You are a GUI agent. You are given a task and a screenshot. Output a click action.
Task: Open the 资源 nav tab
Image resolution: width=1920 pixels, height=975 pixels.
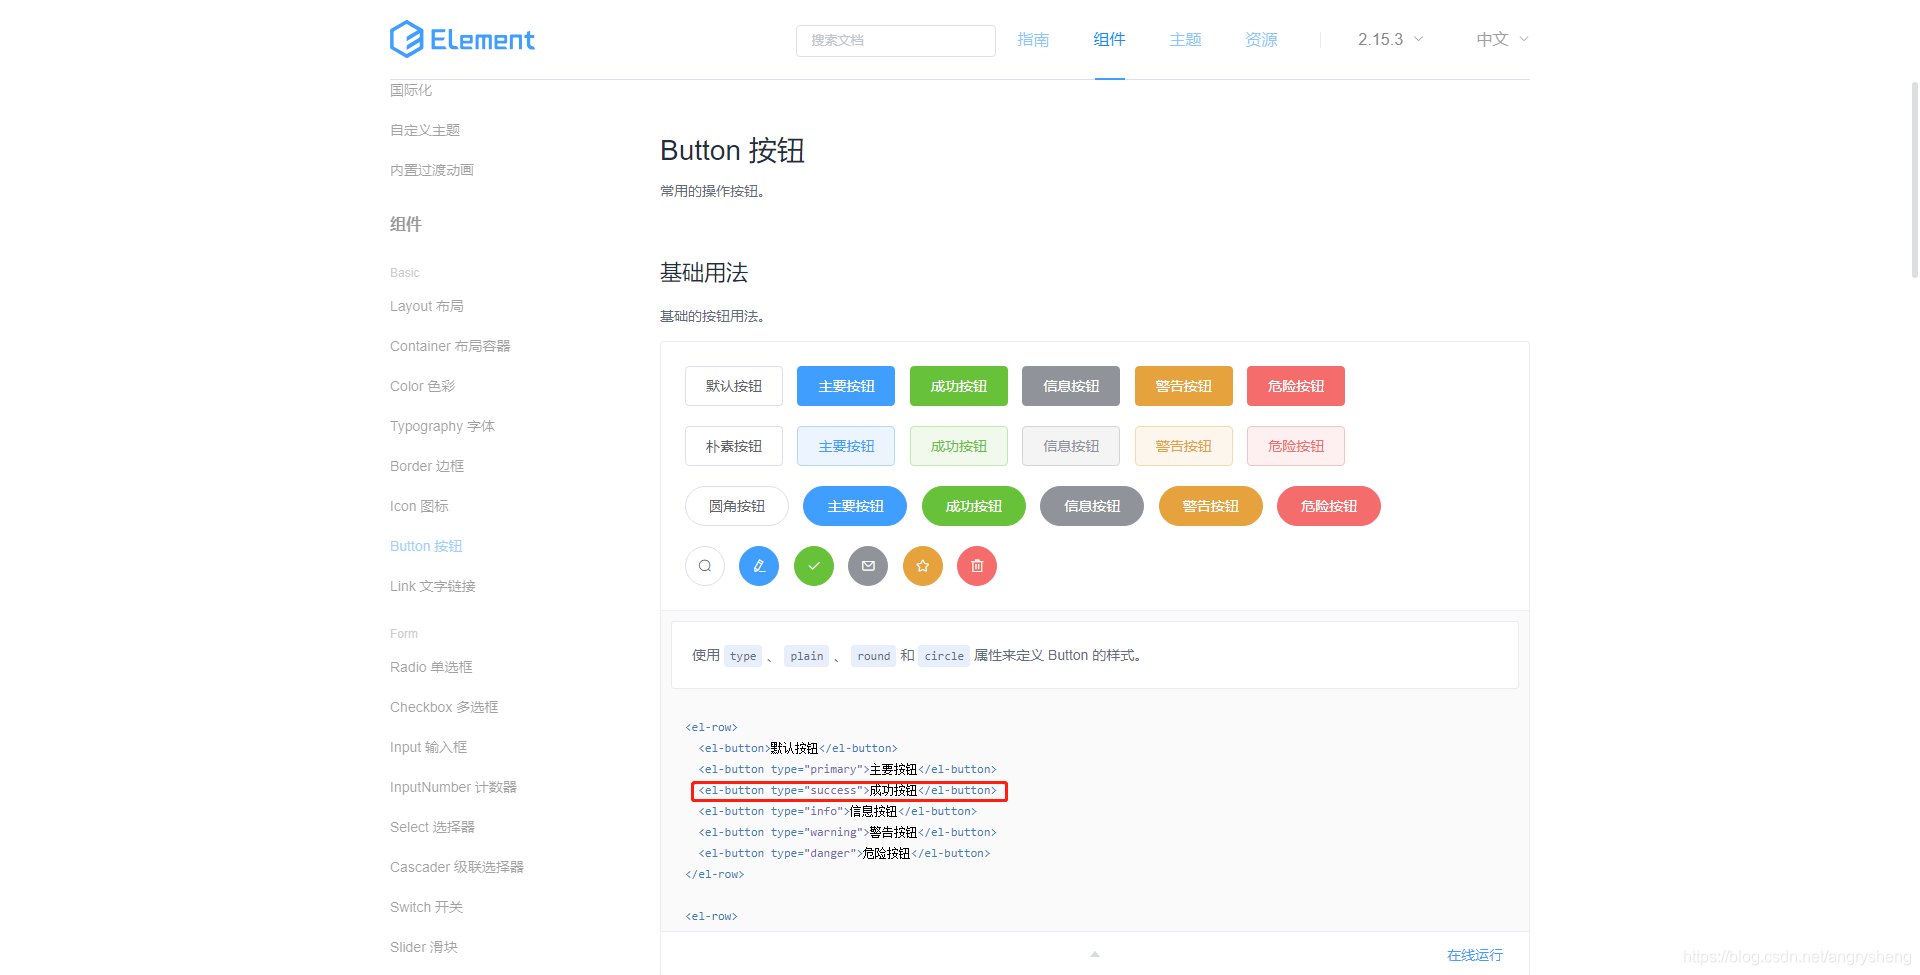[x=1261, y=39]
